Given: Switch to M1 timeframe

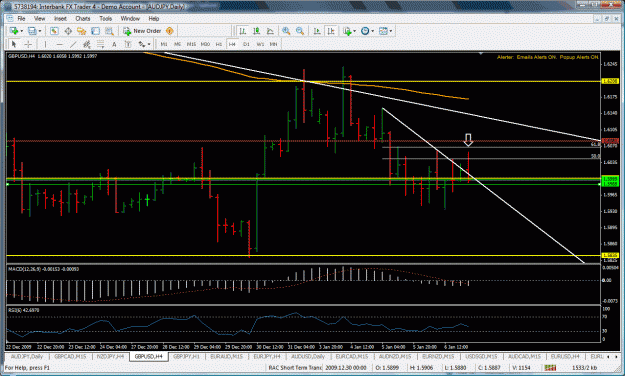Looking at the screenshot, I should click(164, 44).
